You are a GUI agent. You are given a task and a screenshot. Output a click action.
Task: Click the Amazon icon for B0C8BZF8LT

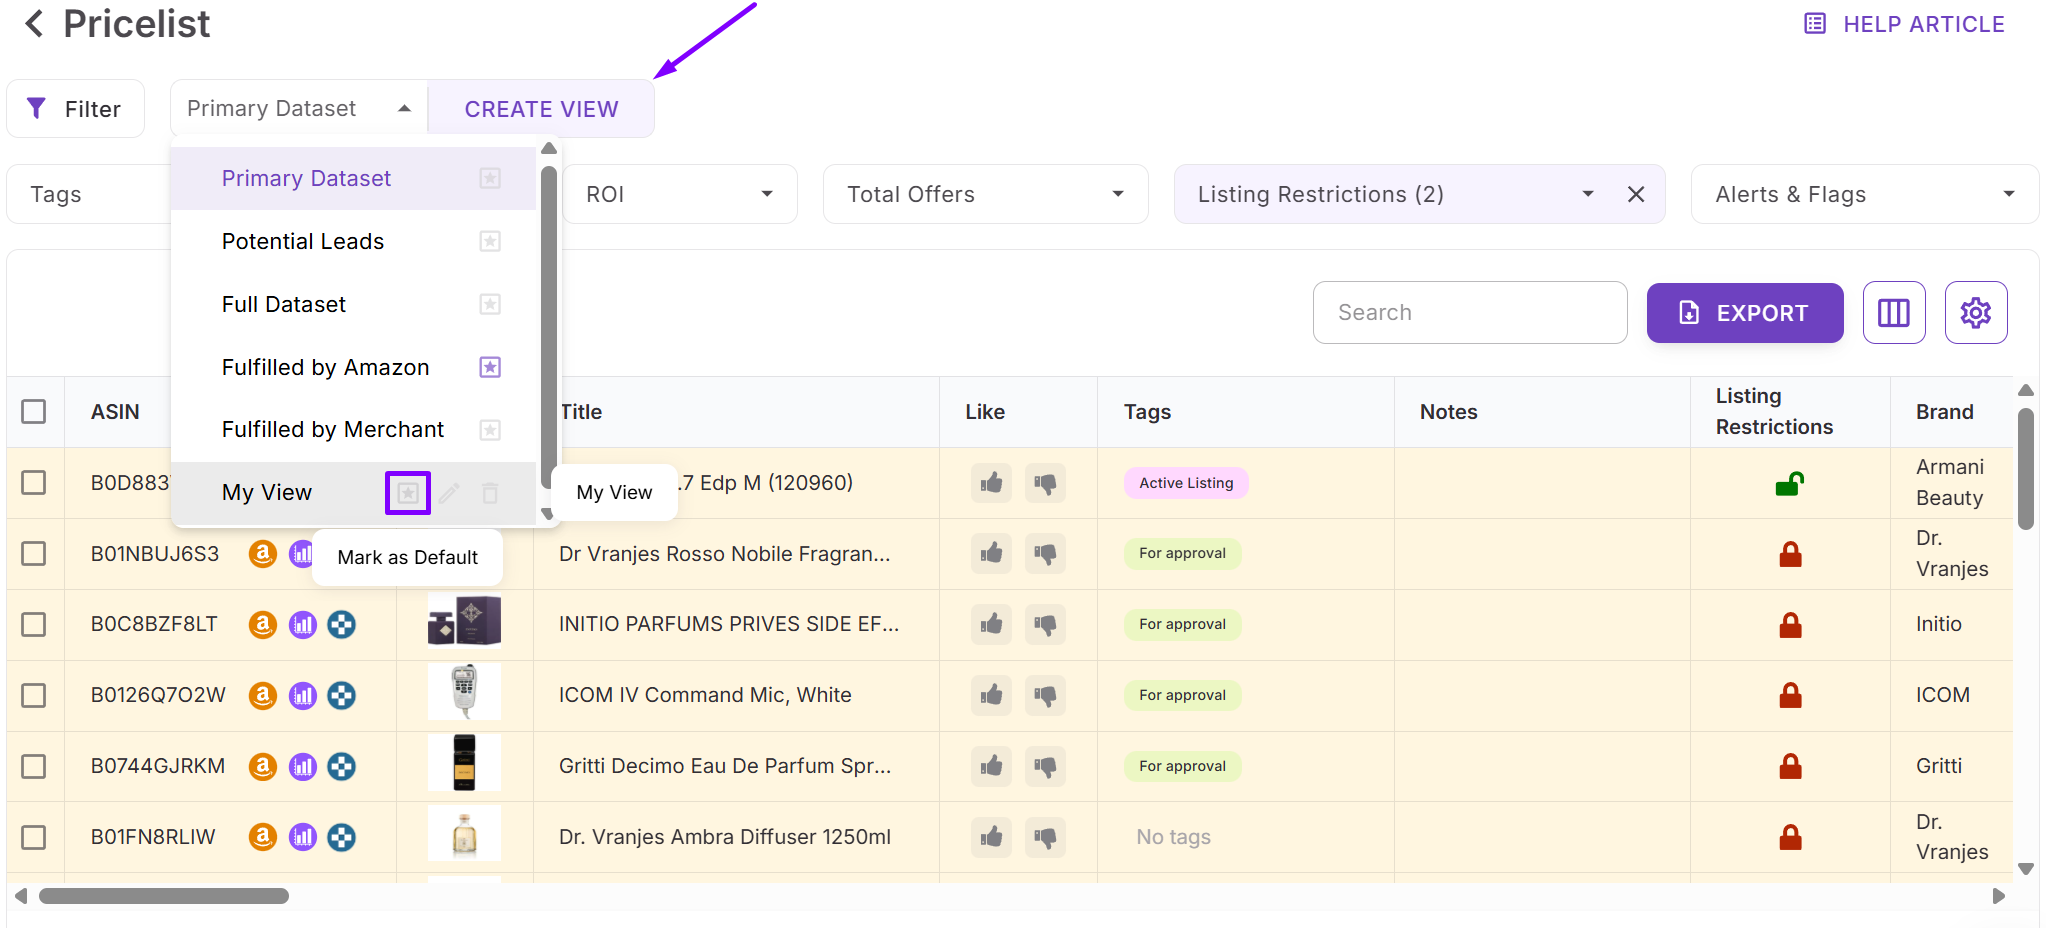pyautogui.click(x=262, y=625)
